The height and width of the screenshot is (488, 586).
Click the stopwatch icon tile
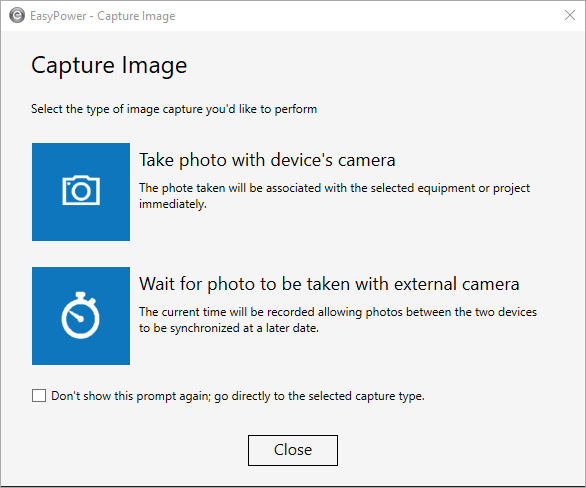click(x=81, y=316)
